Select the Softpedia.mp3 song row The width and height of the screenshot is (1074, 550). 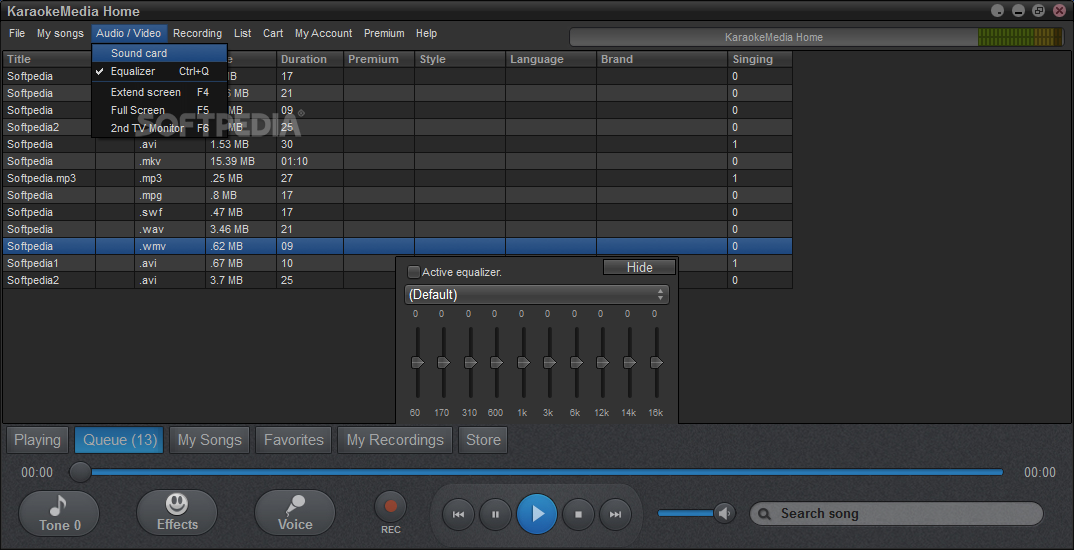398,178
